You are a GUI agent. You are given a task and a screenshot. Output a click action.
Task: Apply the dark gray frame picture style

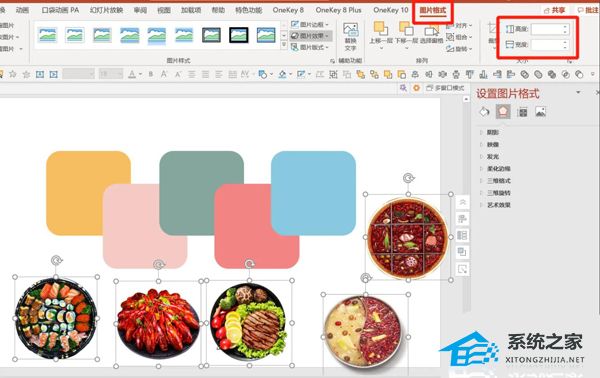[211, 35]
